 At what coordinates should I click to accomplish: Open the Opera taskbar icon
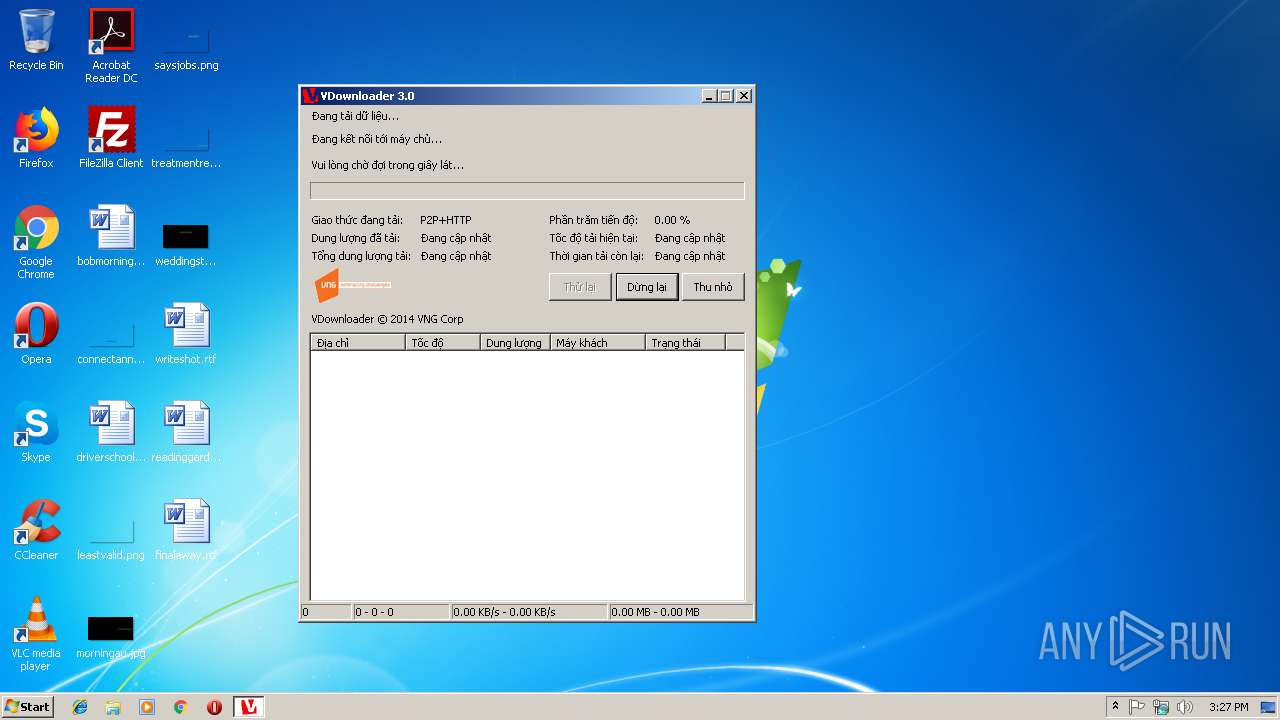click(x=214, y=707)
